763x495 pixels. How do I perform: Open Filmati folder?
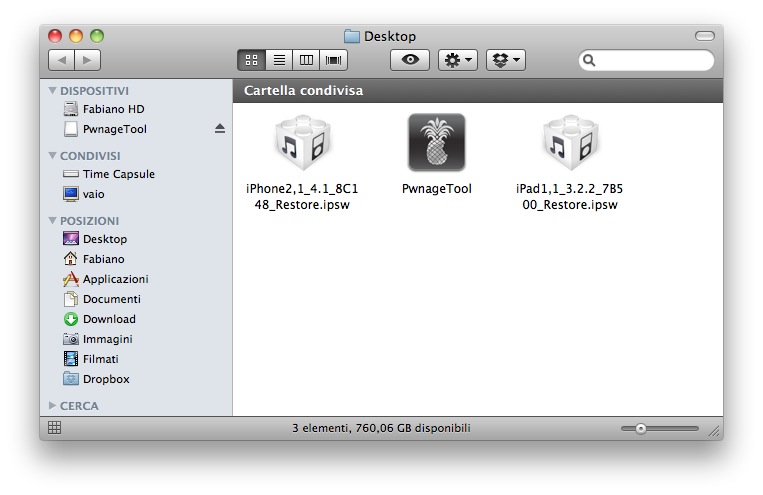(x=91, y=359)
